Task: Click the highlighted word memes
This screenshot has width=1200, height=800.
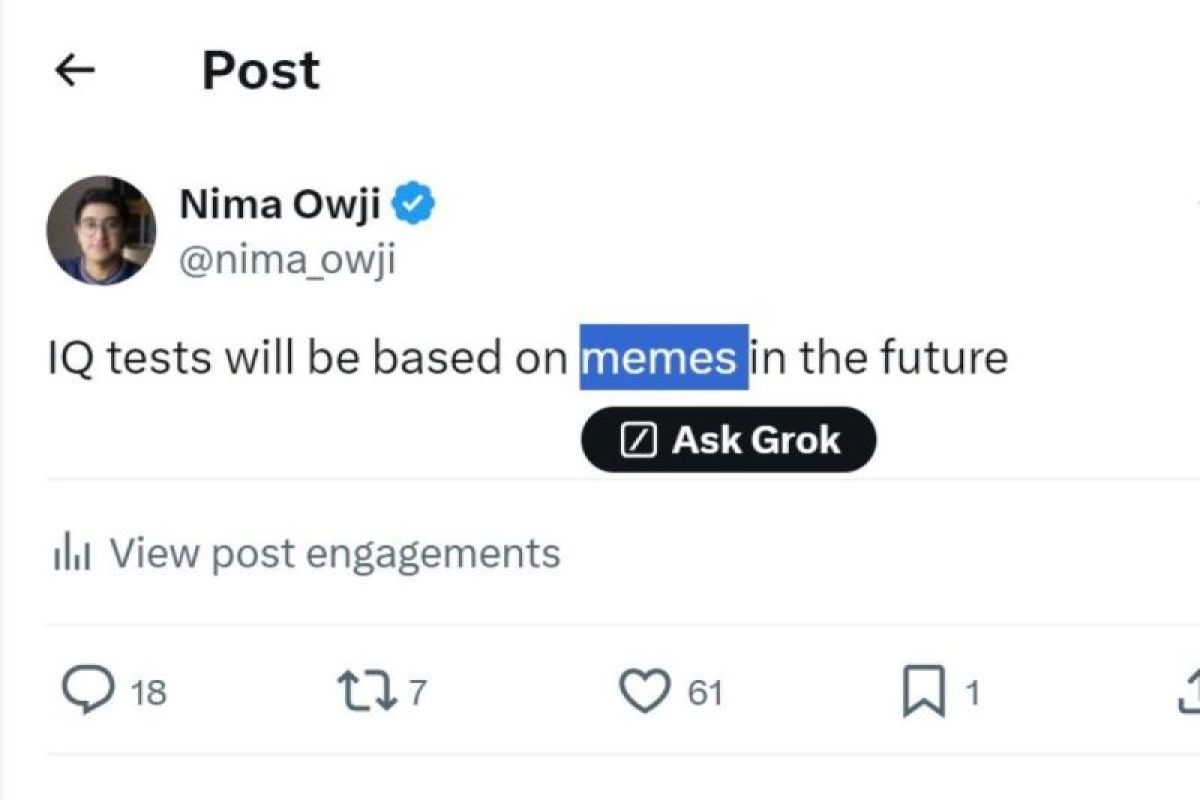Action: 663,357
